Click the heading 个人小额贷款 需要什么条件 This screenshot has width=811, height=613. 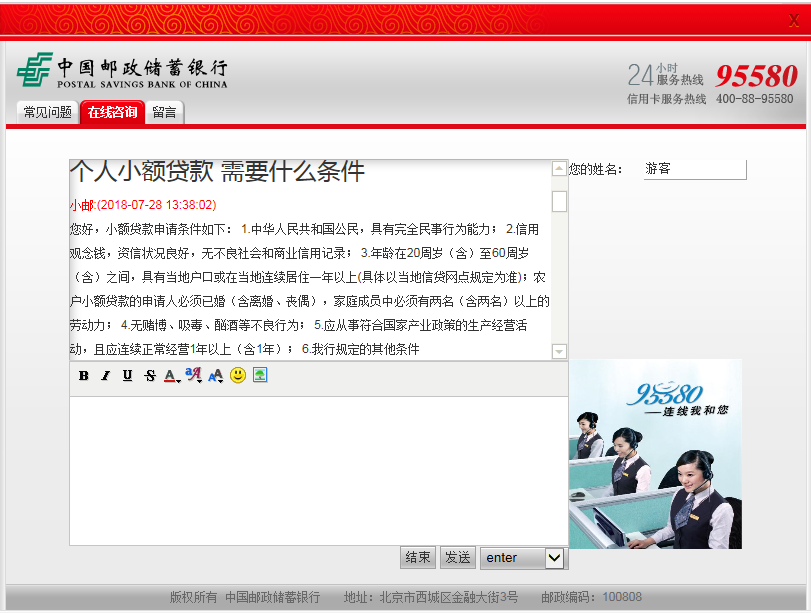tap(217, 171)
